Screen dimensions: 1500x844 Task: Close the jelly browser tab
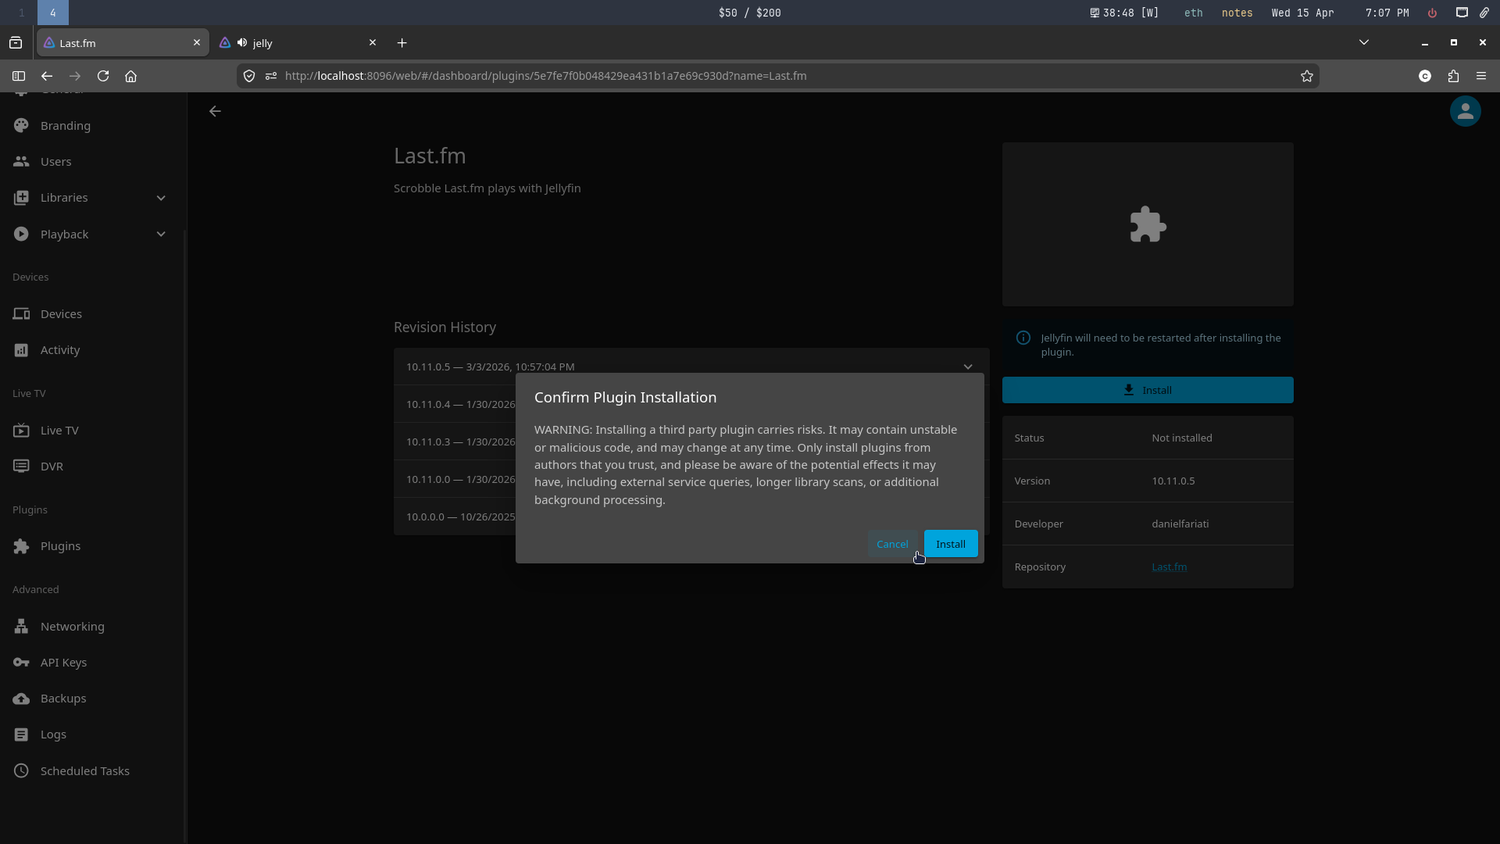click(x=372, y=43)
